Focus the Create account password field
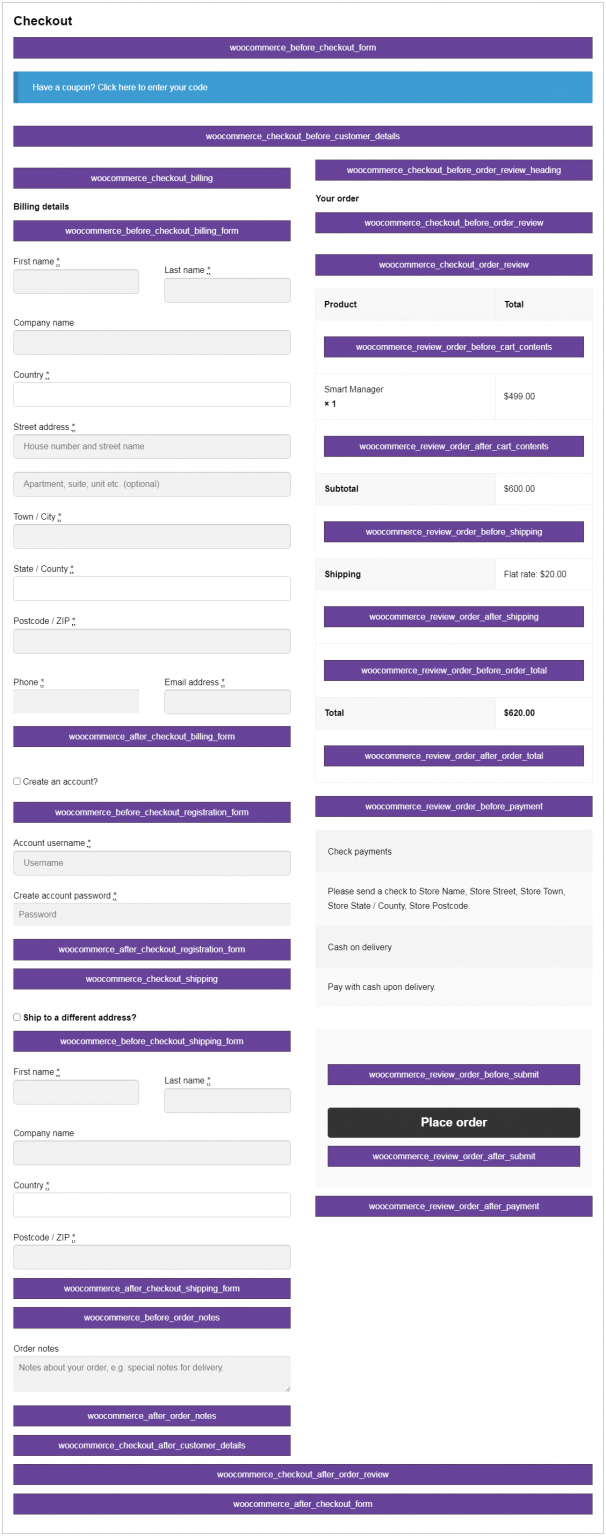This screenshot has height=1536, width=606. click(151, 914)
